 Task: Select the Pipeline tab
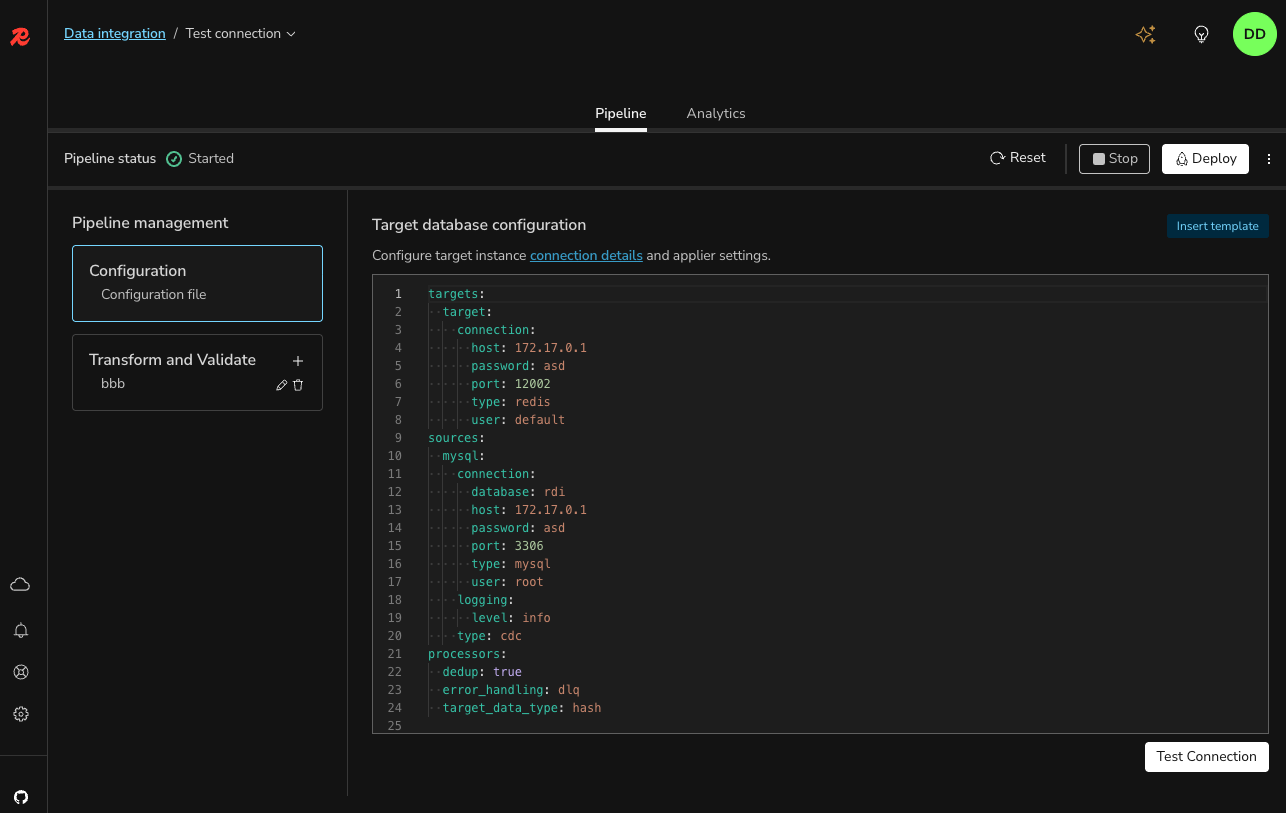(620, 114)
